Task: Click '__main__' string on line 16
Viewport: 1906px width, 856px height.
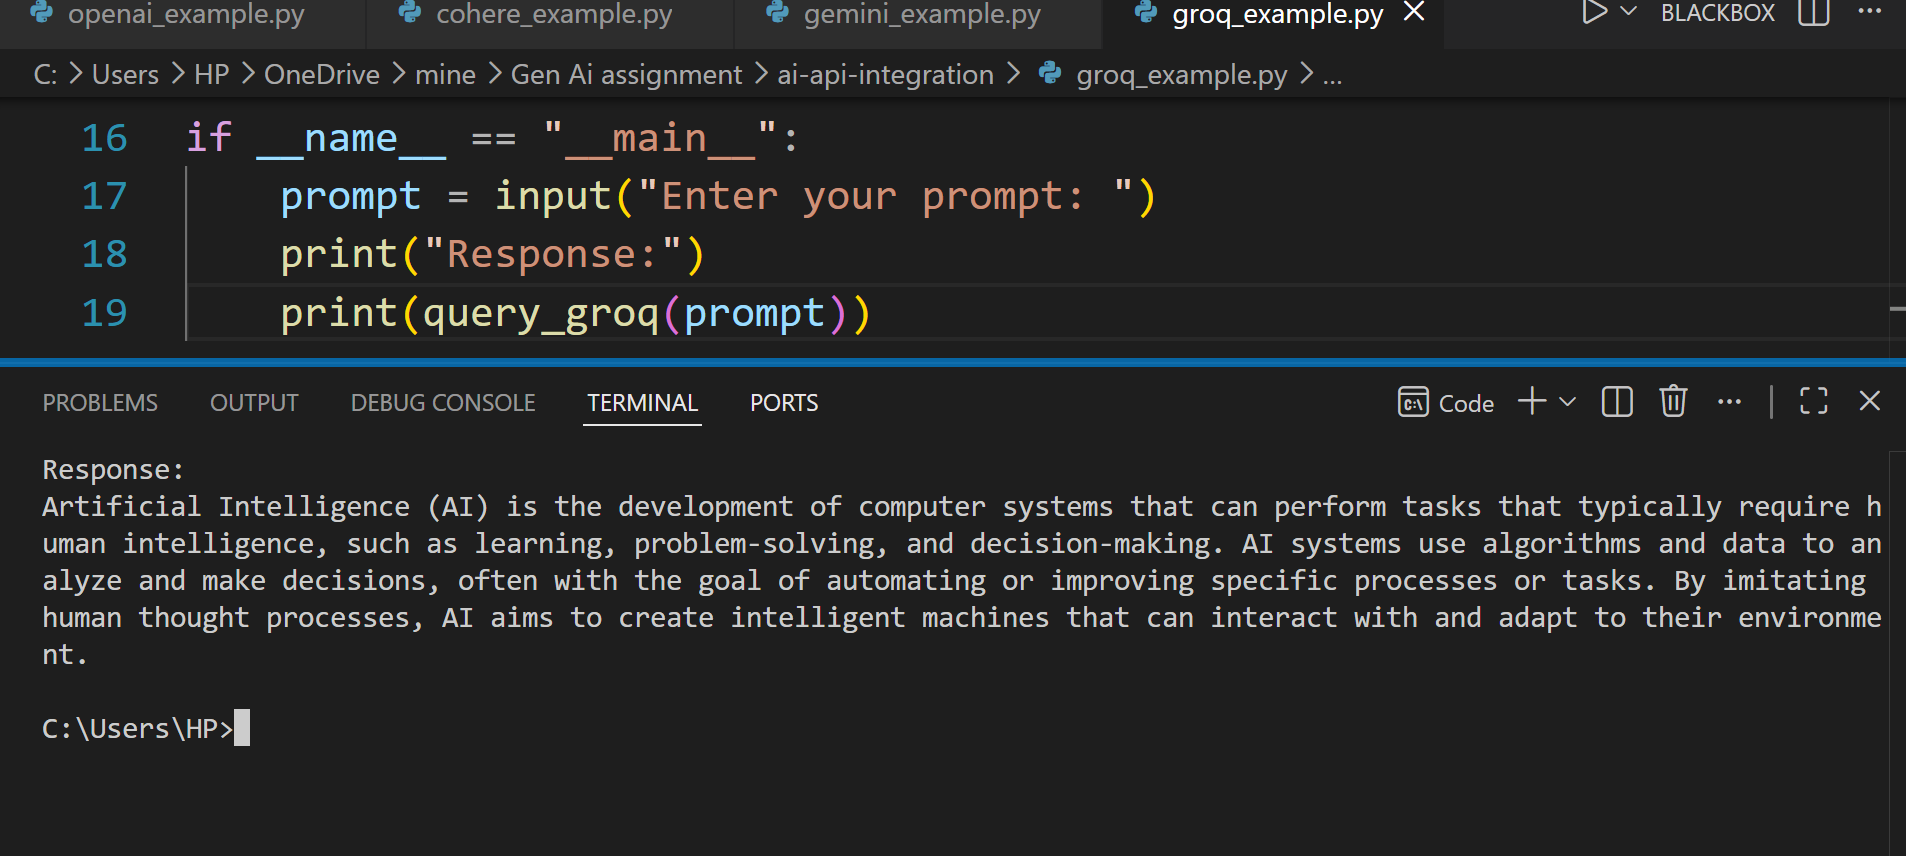Action: coord(660,138)
